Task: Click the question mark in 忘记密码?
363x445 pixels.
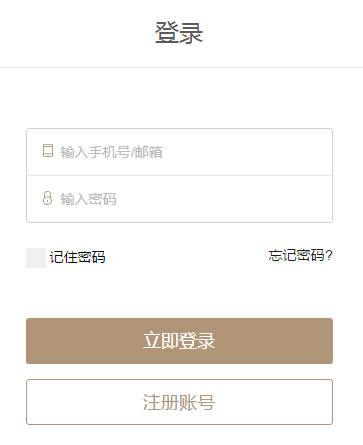Action: point(329,256)
